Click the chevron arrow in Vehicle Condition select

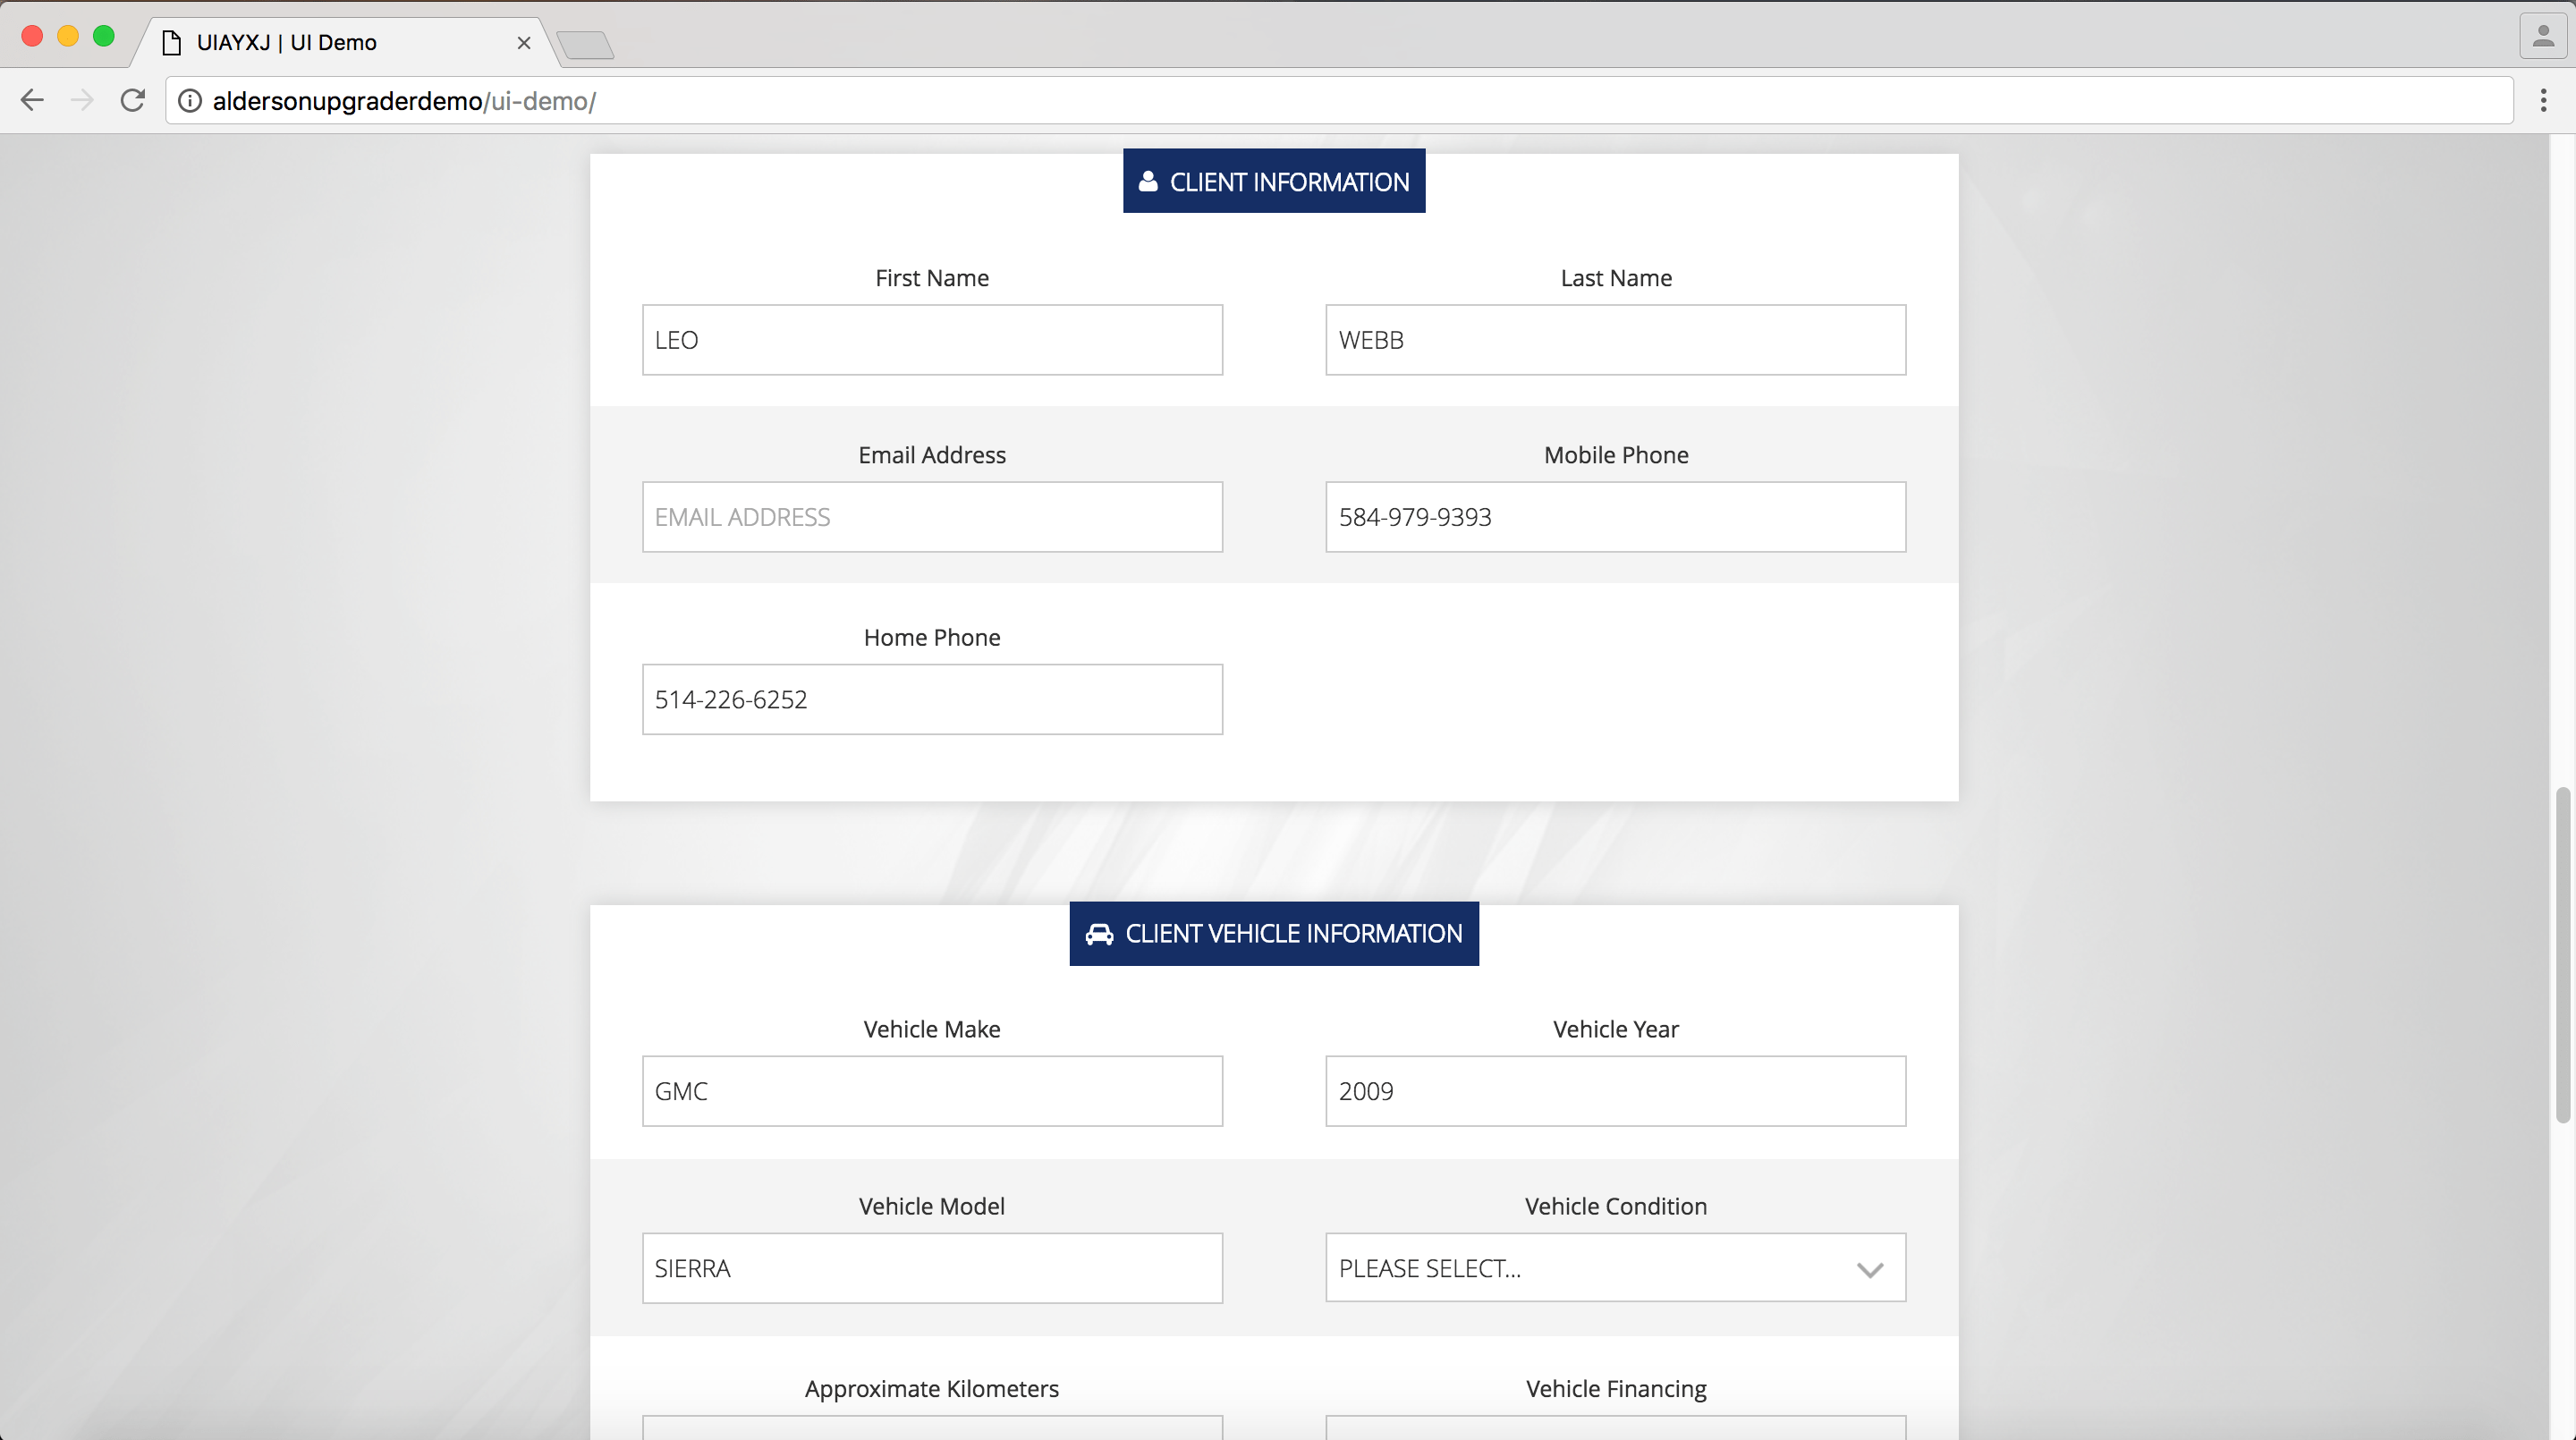[1869, 1269]
